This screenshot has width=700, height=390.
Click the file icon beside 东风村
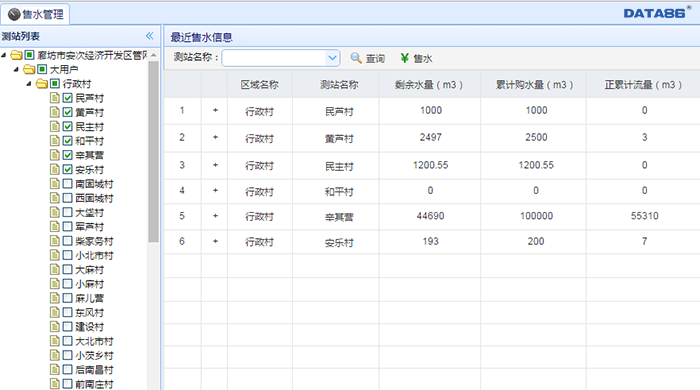click(x=54, y=312)
